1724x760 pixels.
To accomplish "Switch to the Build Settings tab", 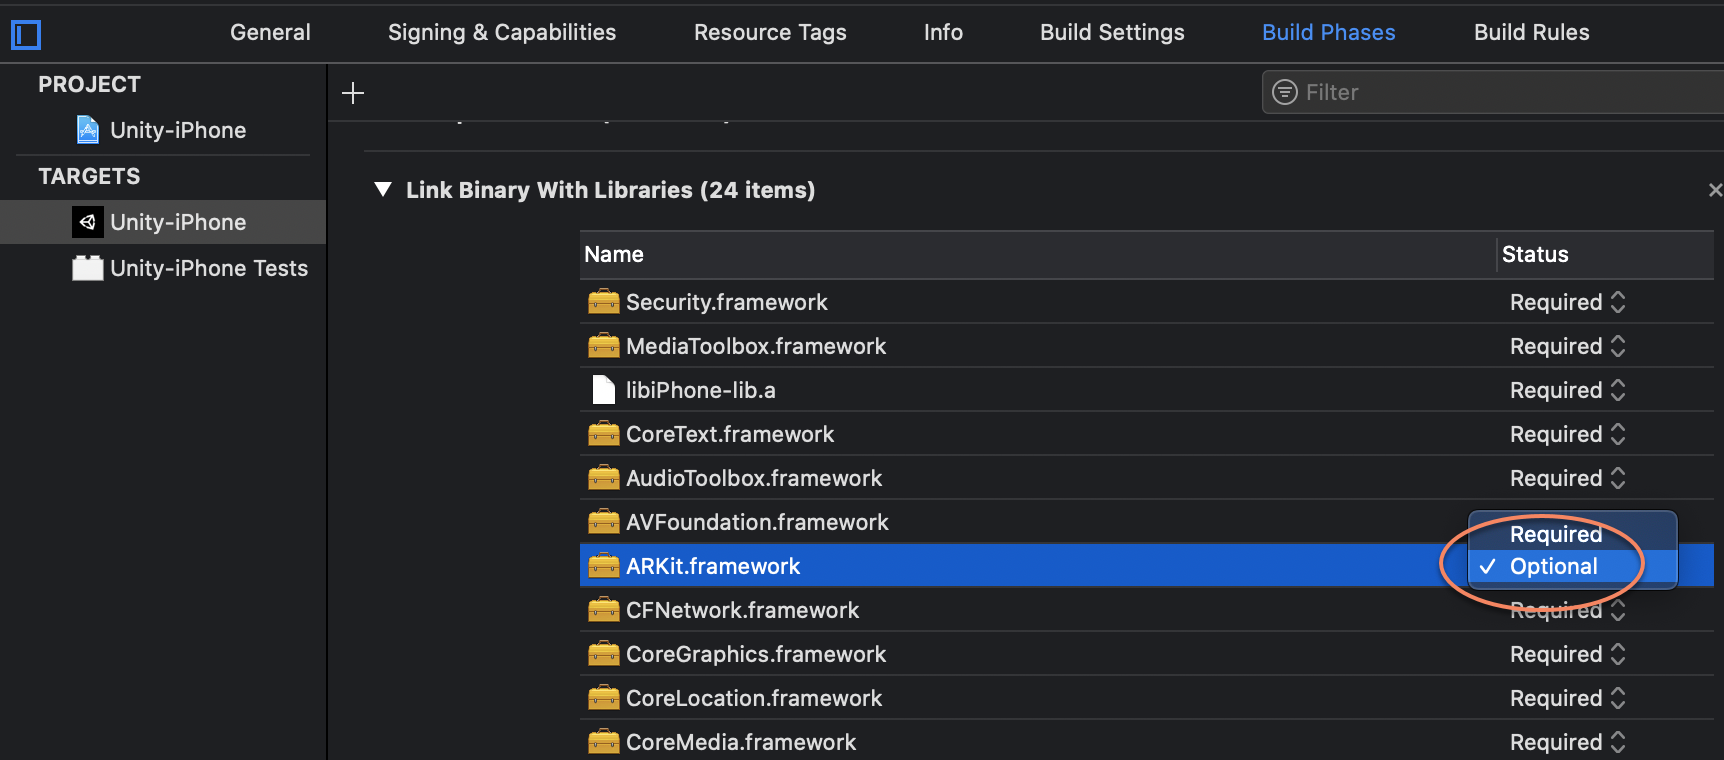I will [1112, 32].
